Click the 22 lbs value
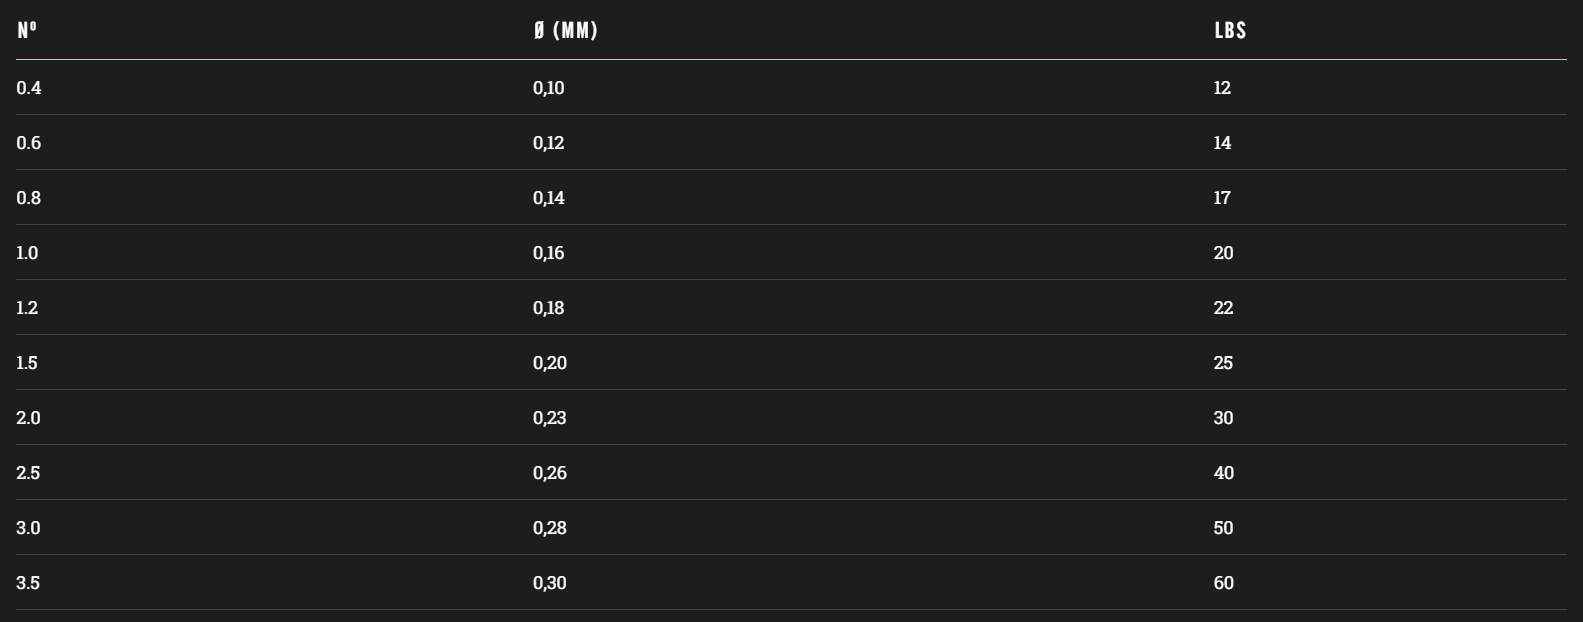Screen dimensions: 1583x622 (1223, 308)
